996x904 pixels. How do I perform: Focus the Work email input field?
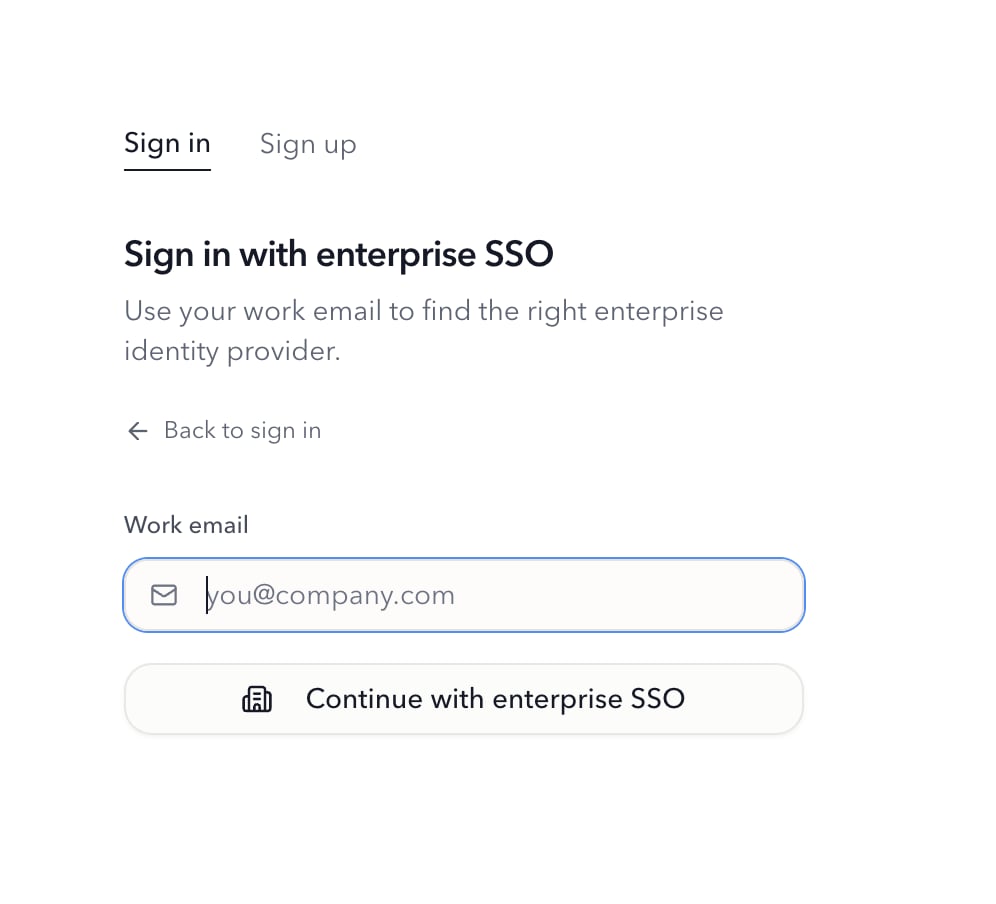pos(464,595)
